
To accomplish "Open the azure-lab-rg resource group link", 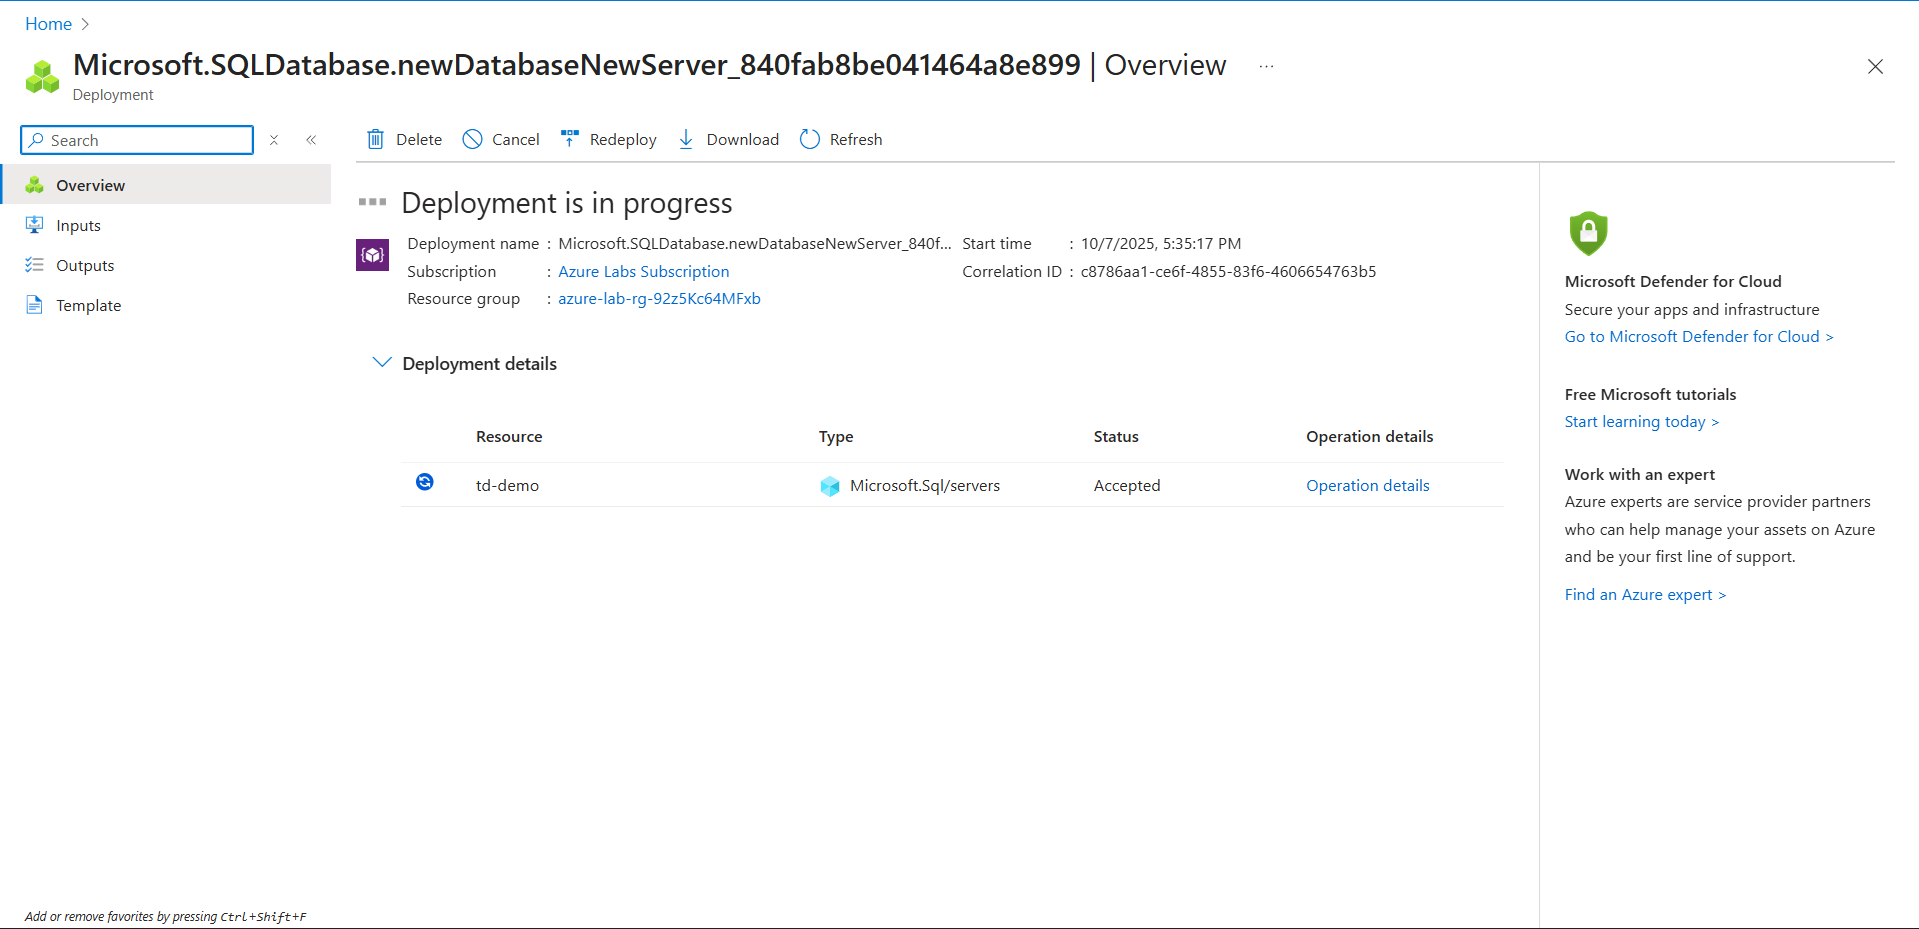I will click(659, 298).
